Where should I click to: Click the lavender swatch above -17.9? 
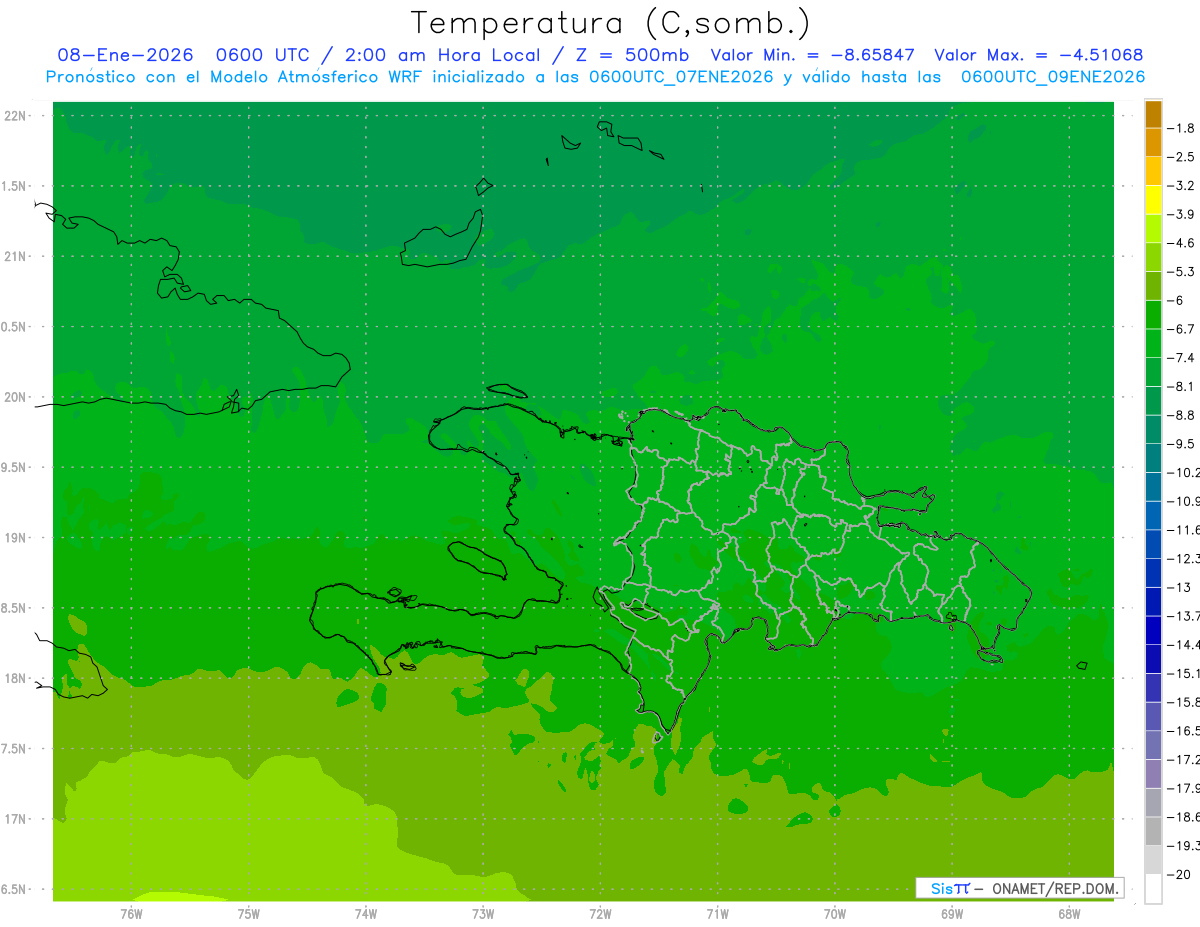coord(1153,774)
